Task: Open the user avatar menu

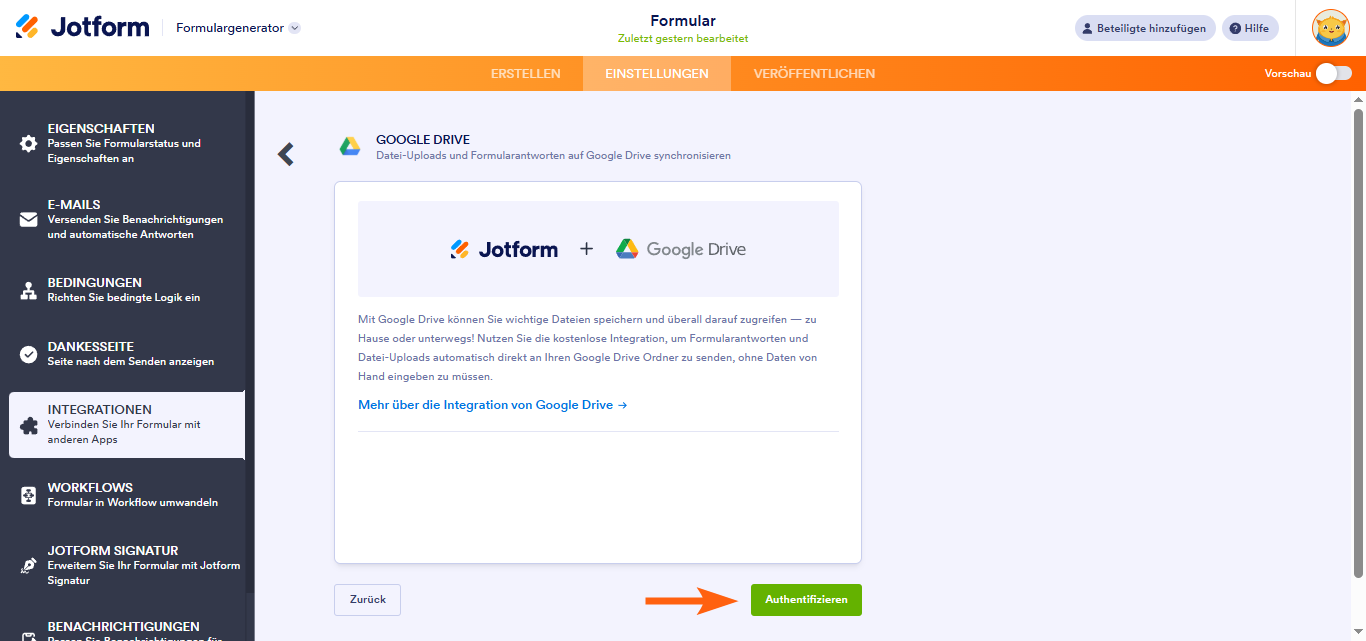Action: tap(1330, 28)
